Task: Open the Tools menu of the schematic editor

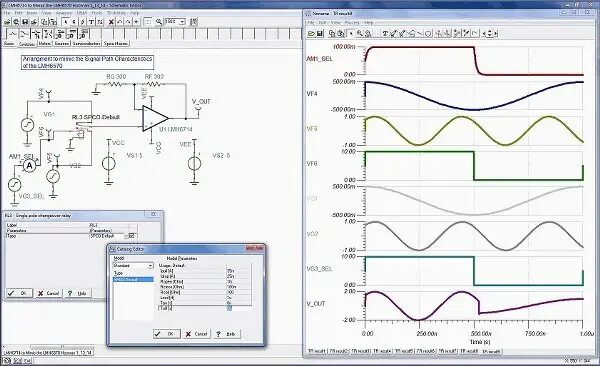Action: [97, 13]
